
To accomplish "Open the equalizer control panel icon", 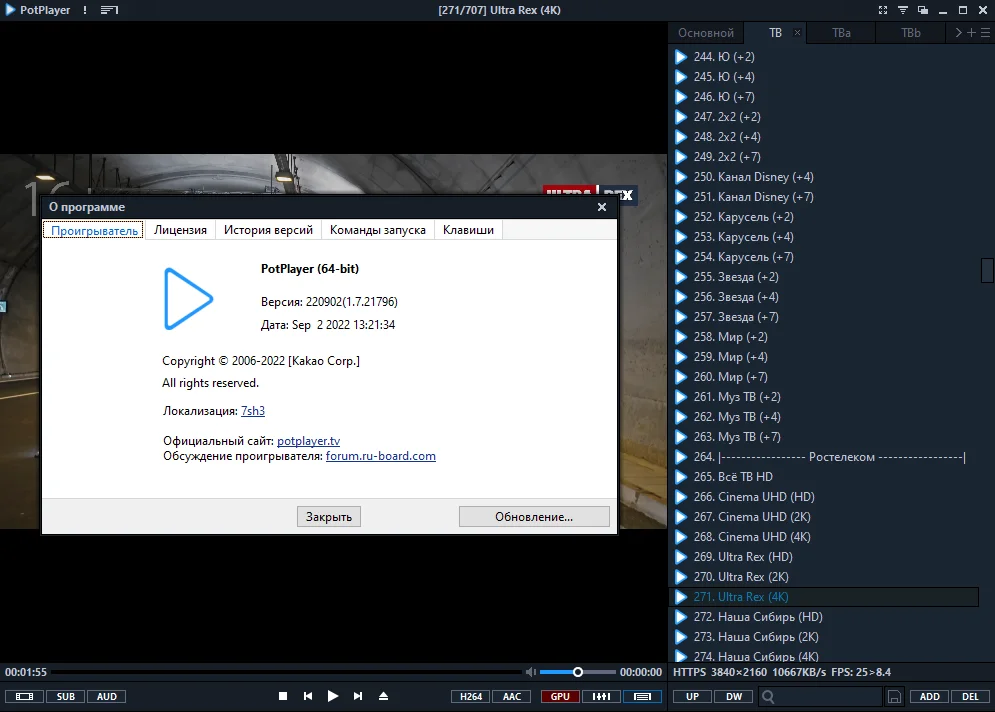I will point(601,697).
